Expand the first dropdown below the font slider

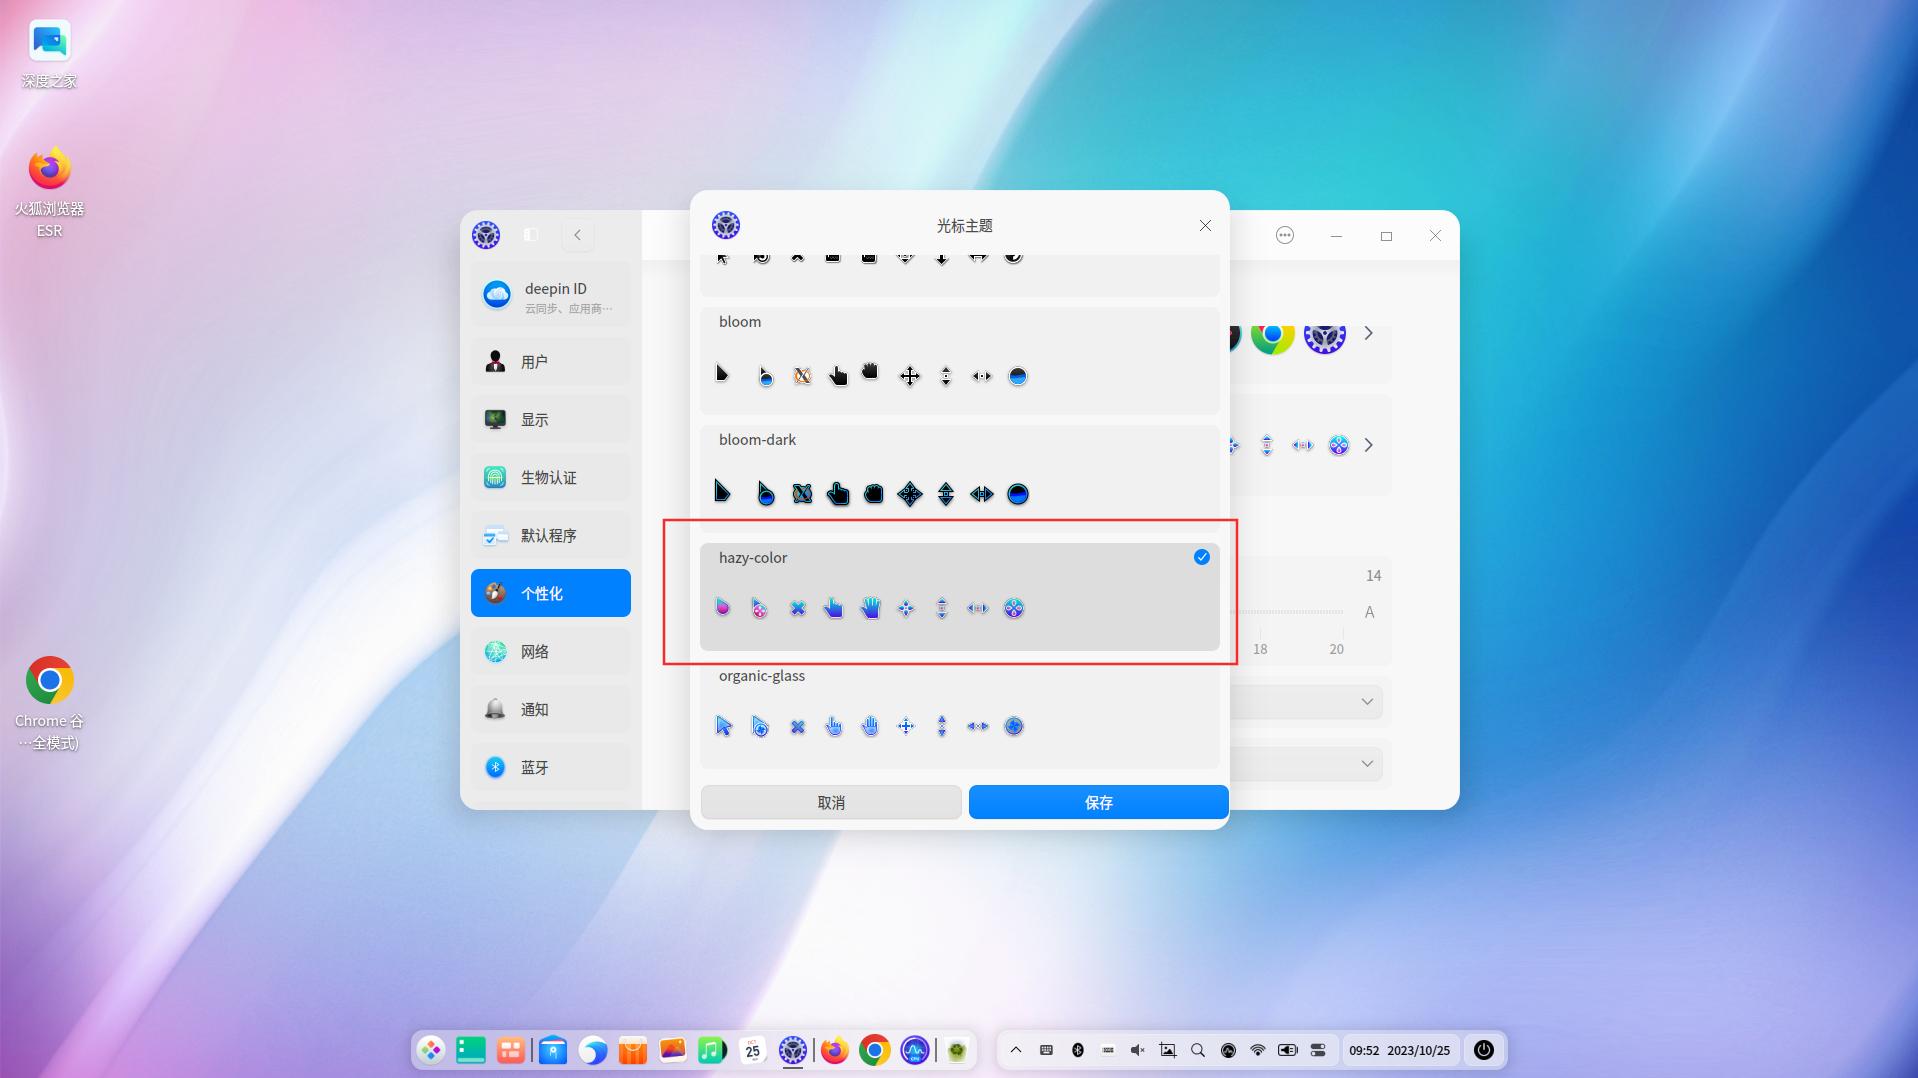1367,701
